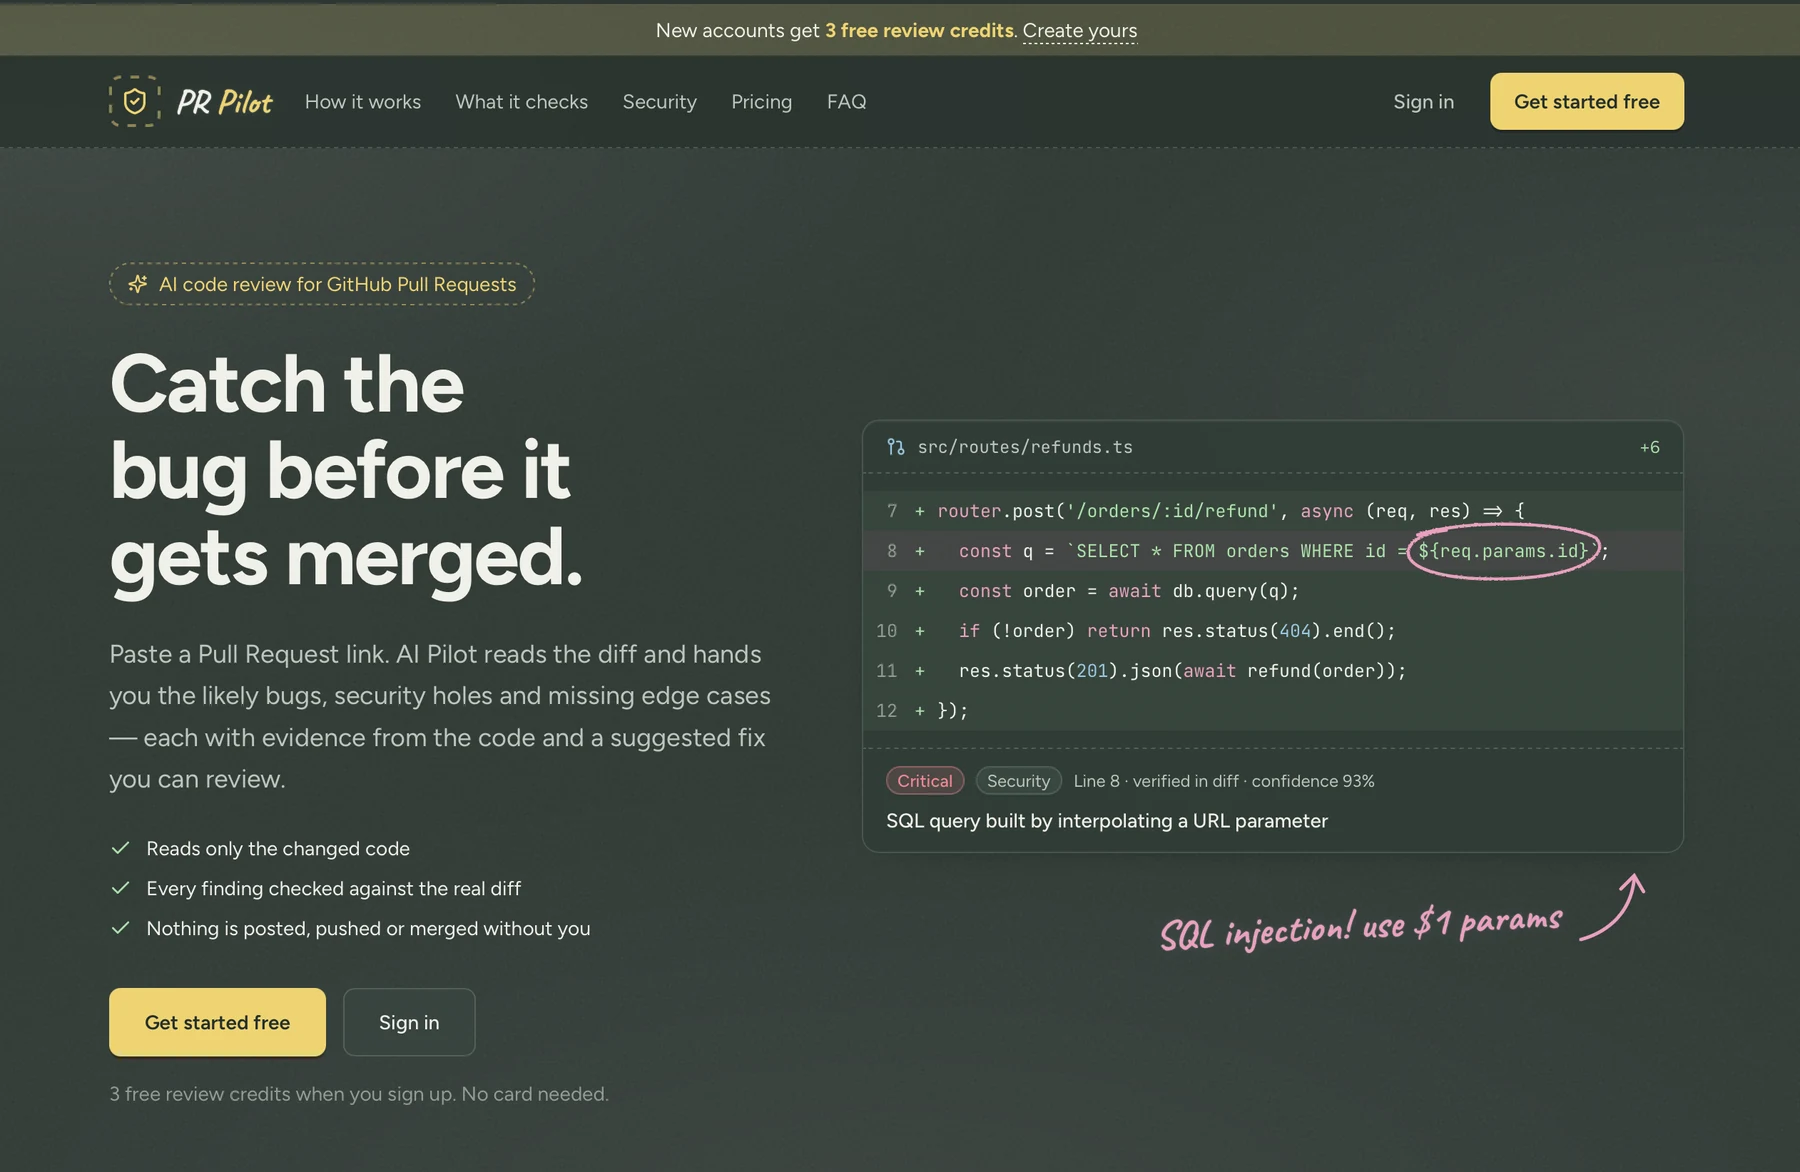Open the What it checks nav item
1800x1172 pixels.
tap(522, 102)
